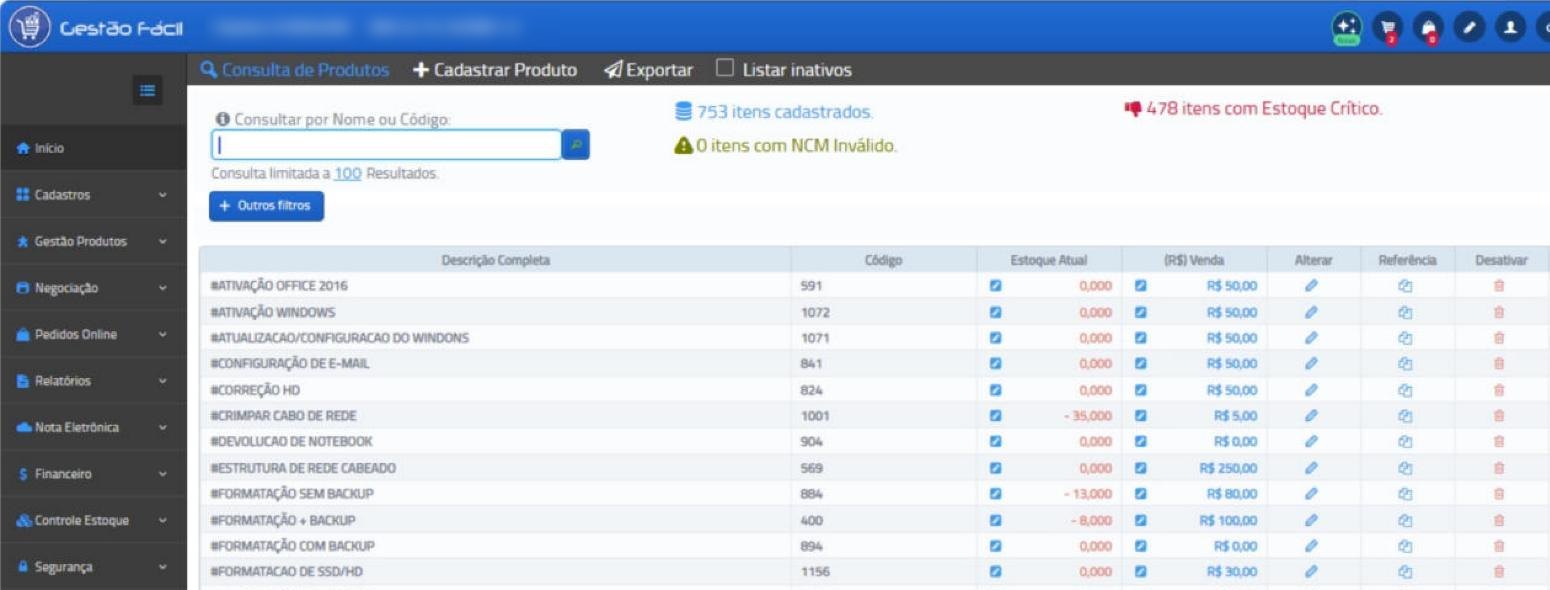Open the 478 itens com Estoque Crítico link
Screen dimensions: 1550x590
coord(1253,108)
